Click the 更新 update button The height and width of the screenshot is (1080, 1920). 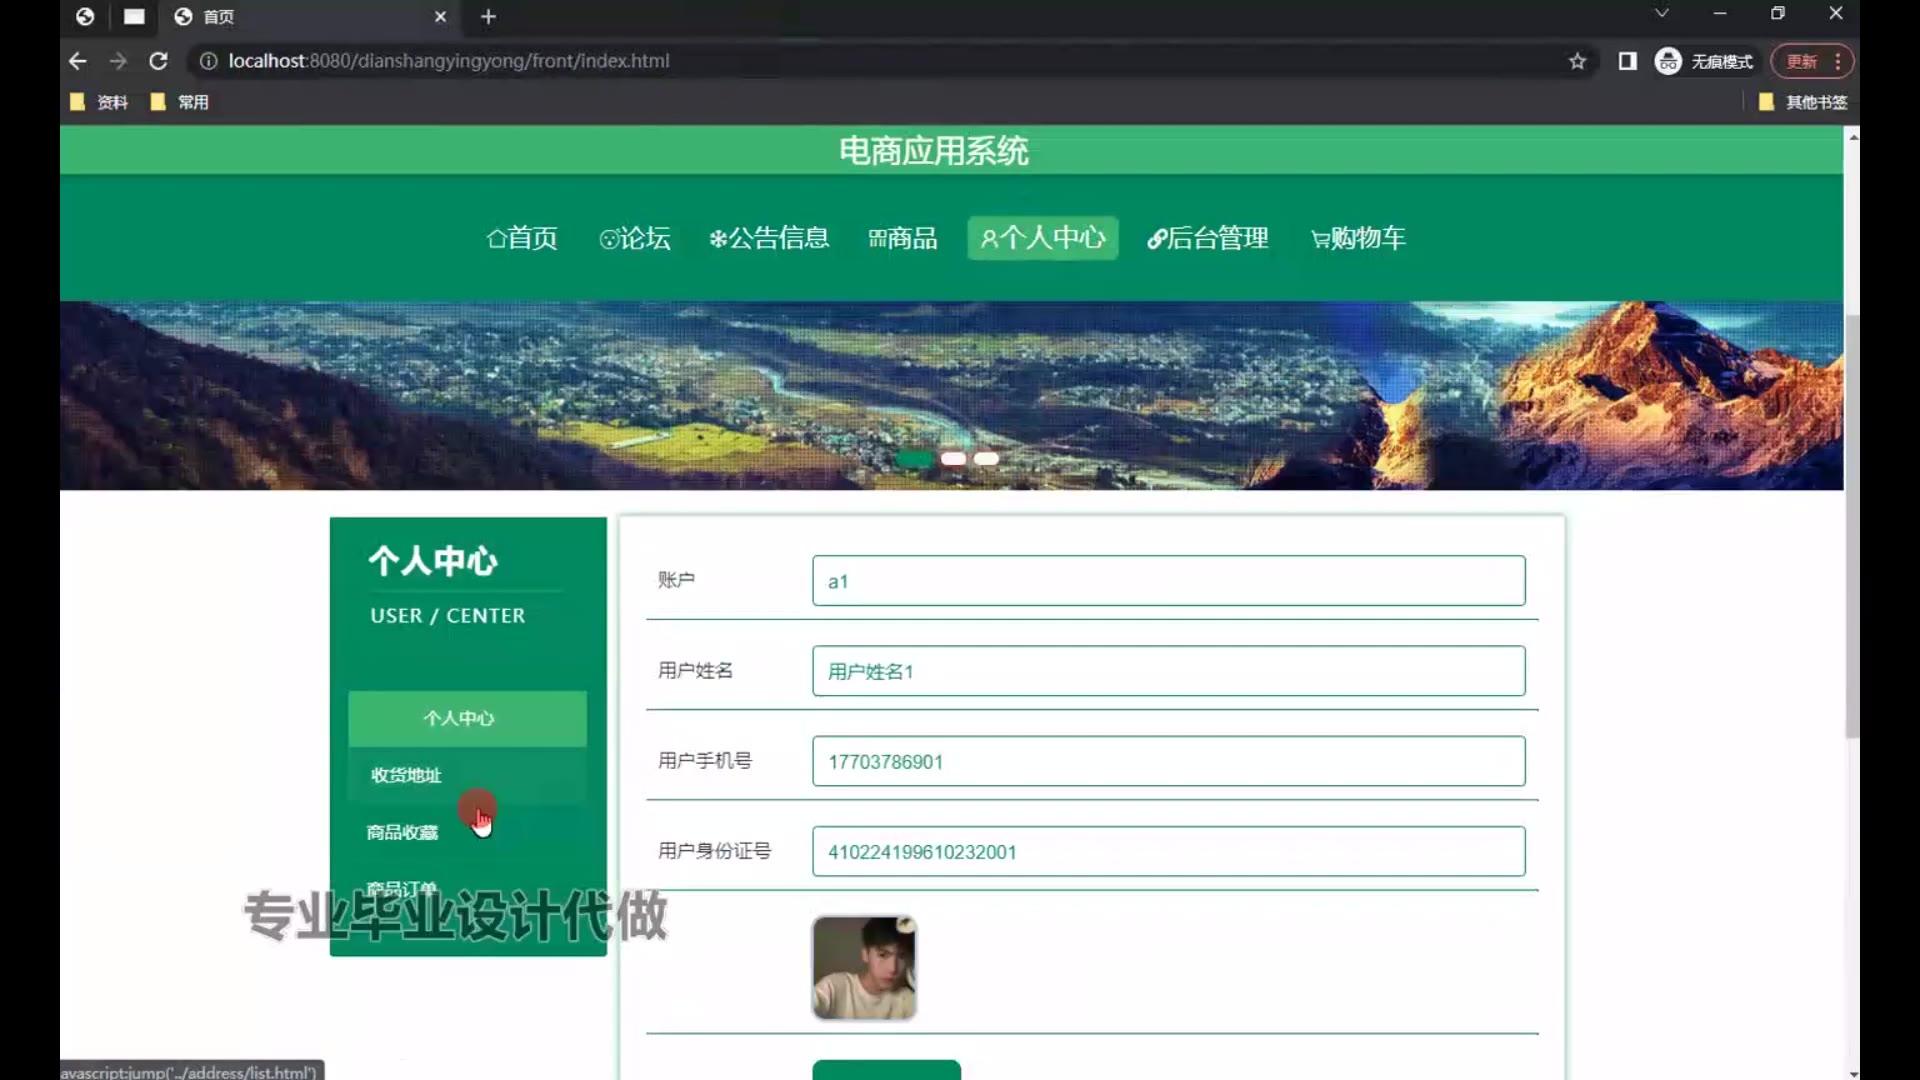click(x=1802, y=61)
